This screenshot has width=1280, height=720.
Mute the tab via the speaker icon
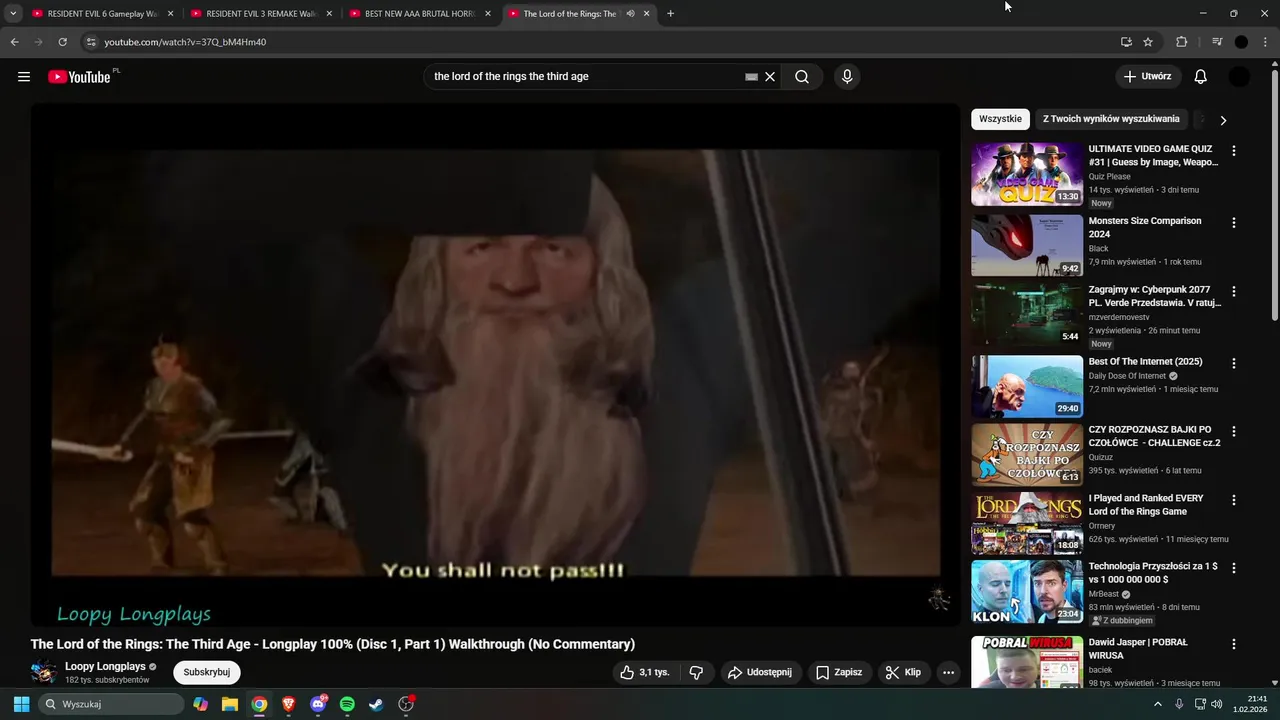pos(630,14)
